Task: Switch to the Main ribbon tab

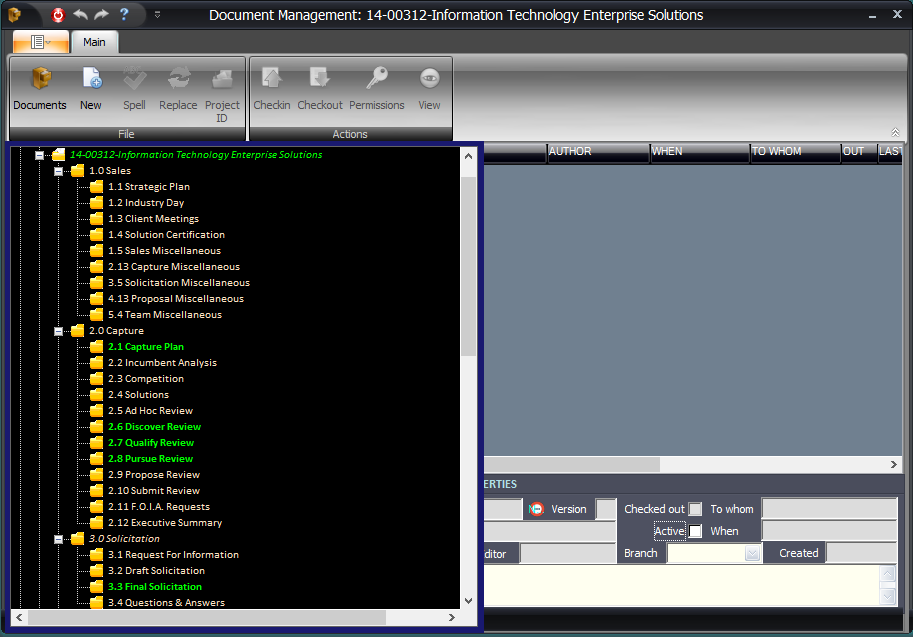Action: [x=94, y=42]
